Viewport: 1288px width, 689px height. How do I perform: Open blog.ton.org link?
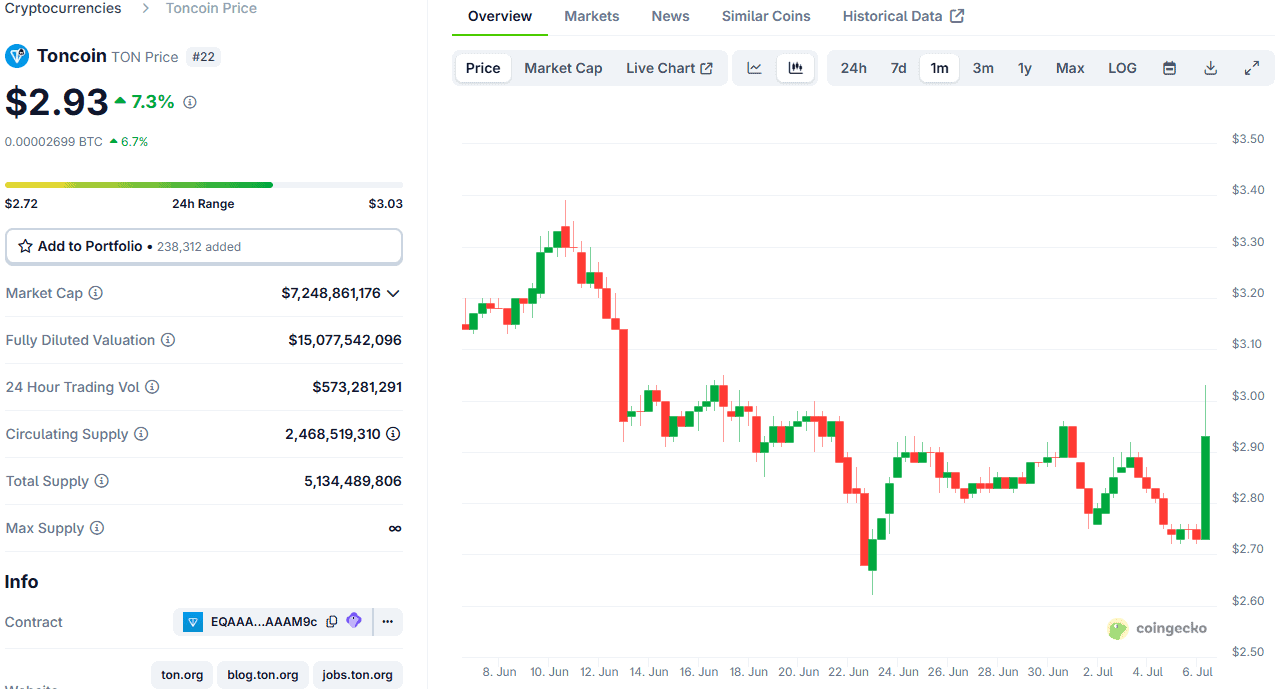point(263,675)
